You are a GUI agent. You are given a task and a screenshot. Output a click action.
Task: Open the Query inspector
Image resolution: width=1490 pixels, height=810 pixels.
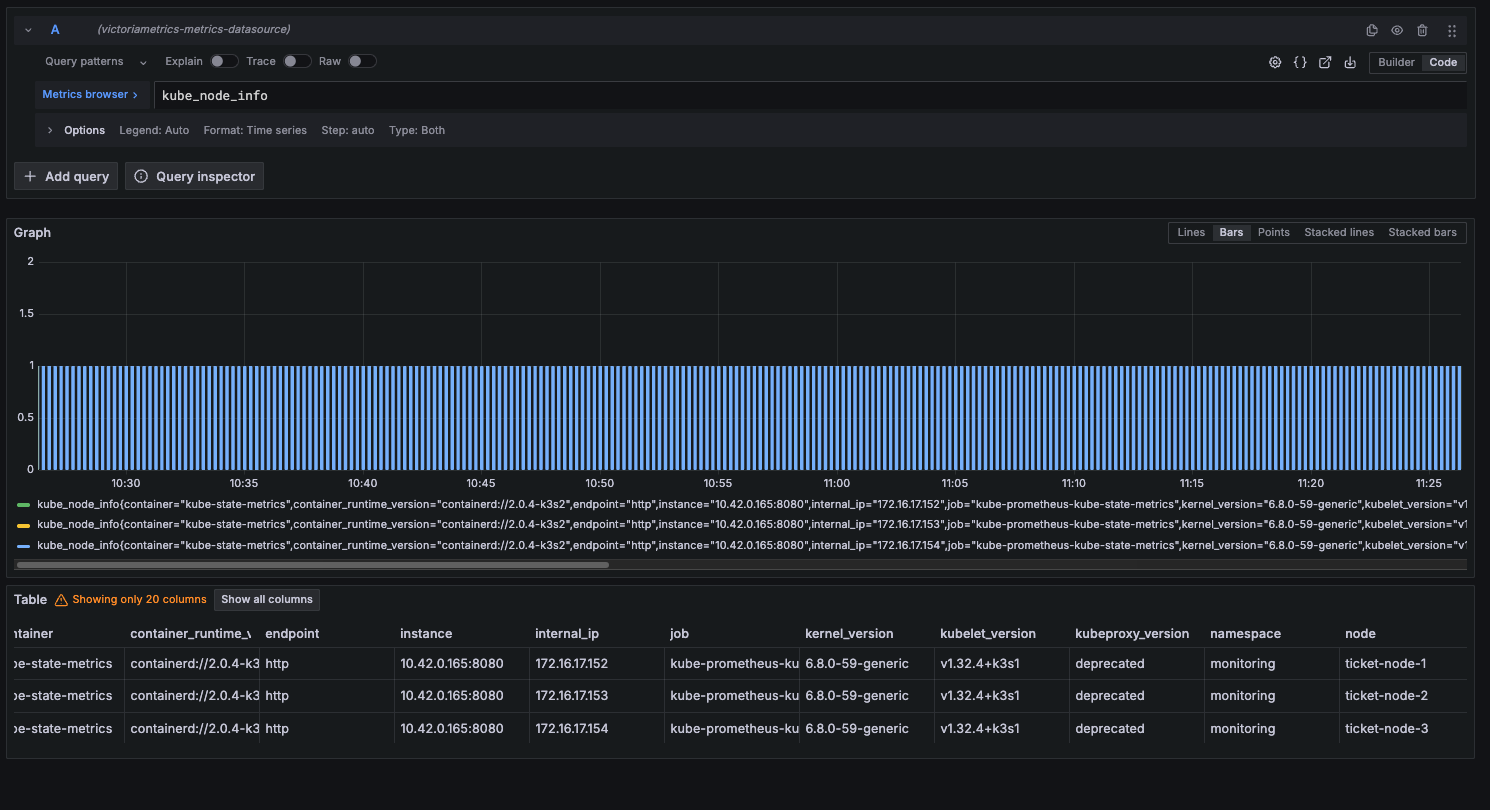(194, 176)
